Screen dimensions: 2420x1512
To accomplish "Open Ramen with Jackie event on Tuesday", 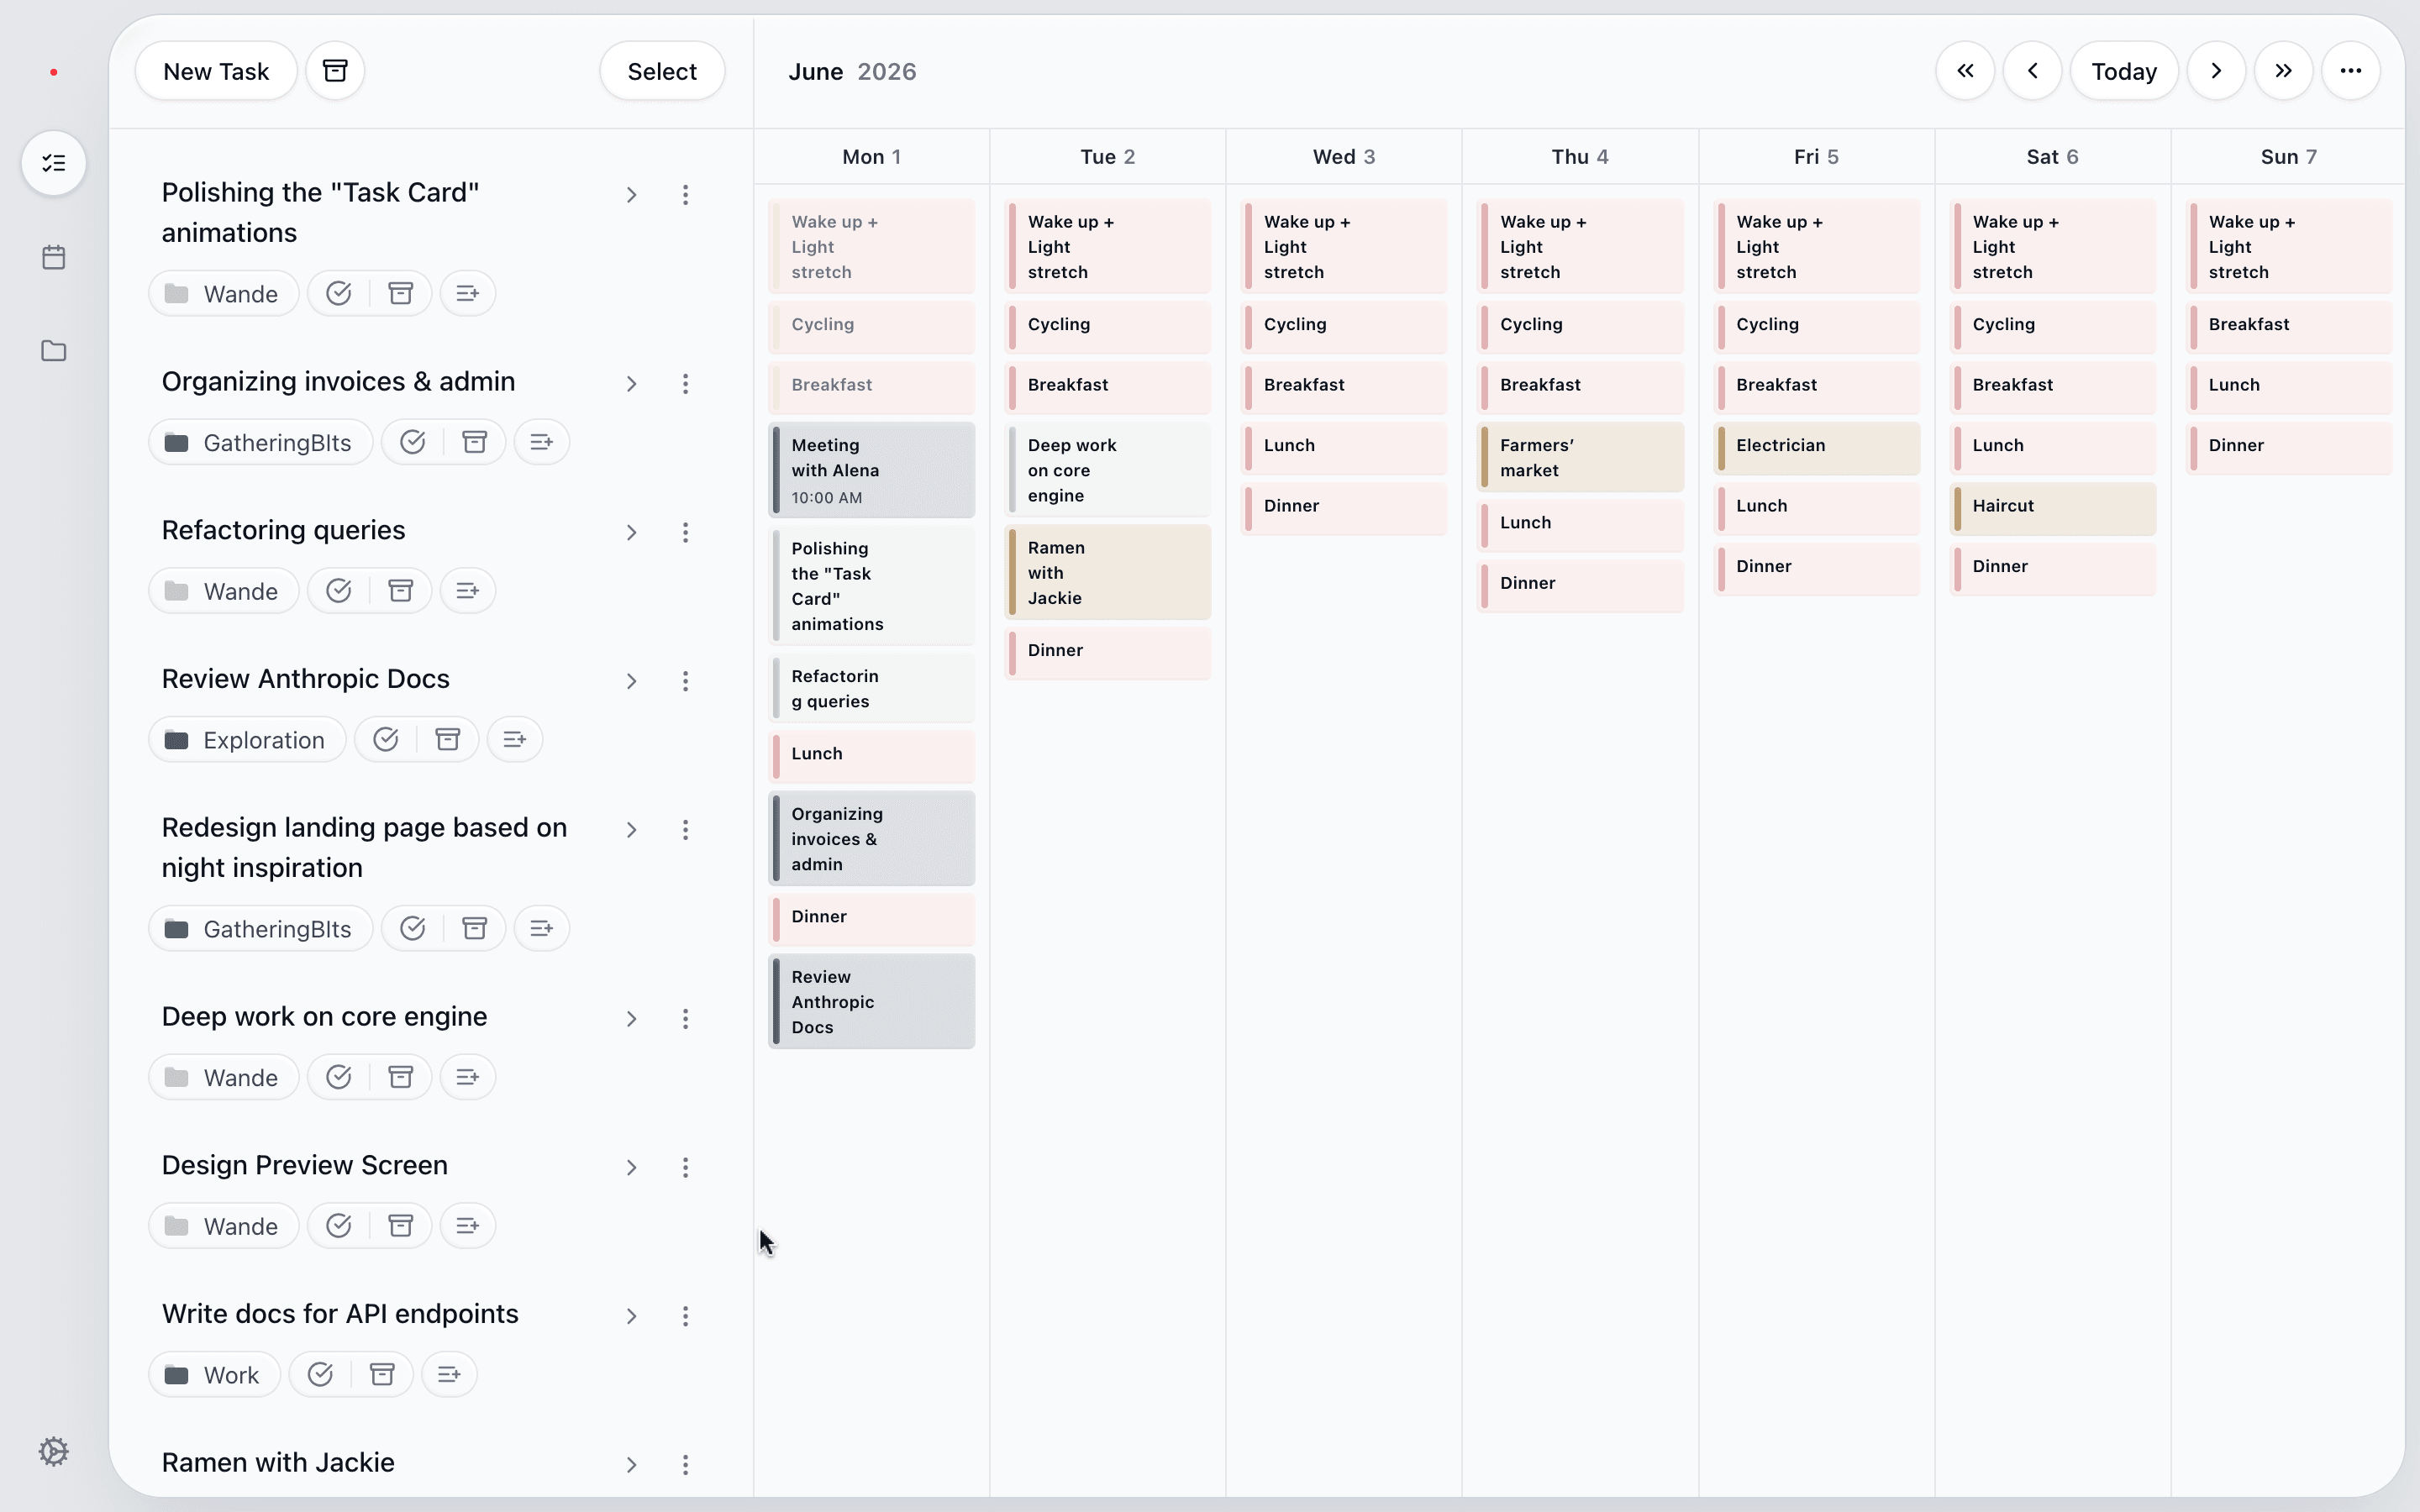I will click(1107, 573).
